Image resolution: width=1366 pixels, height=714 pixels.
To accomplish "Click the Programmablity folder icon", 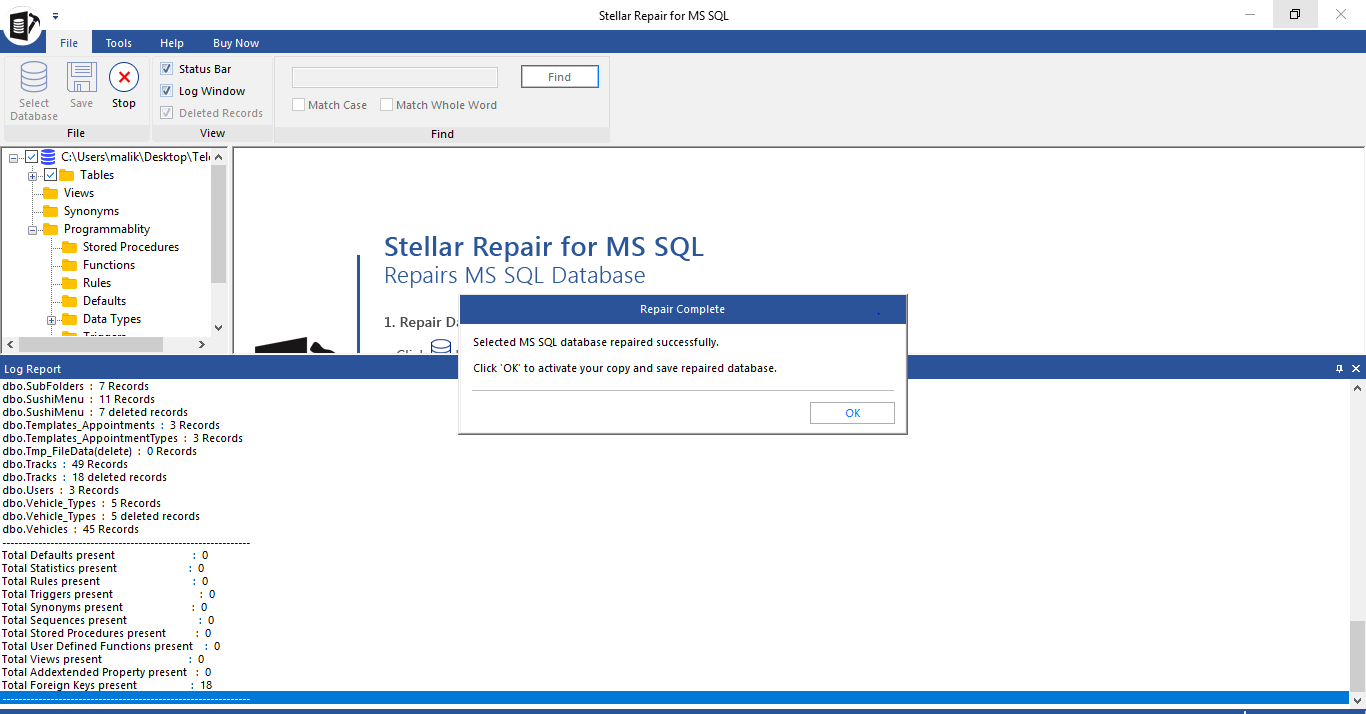I will (x=50, y=229).
